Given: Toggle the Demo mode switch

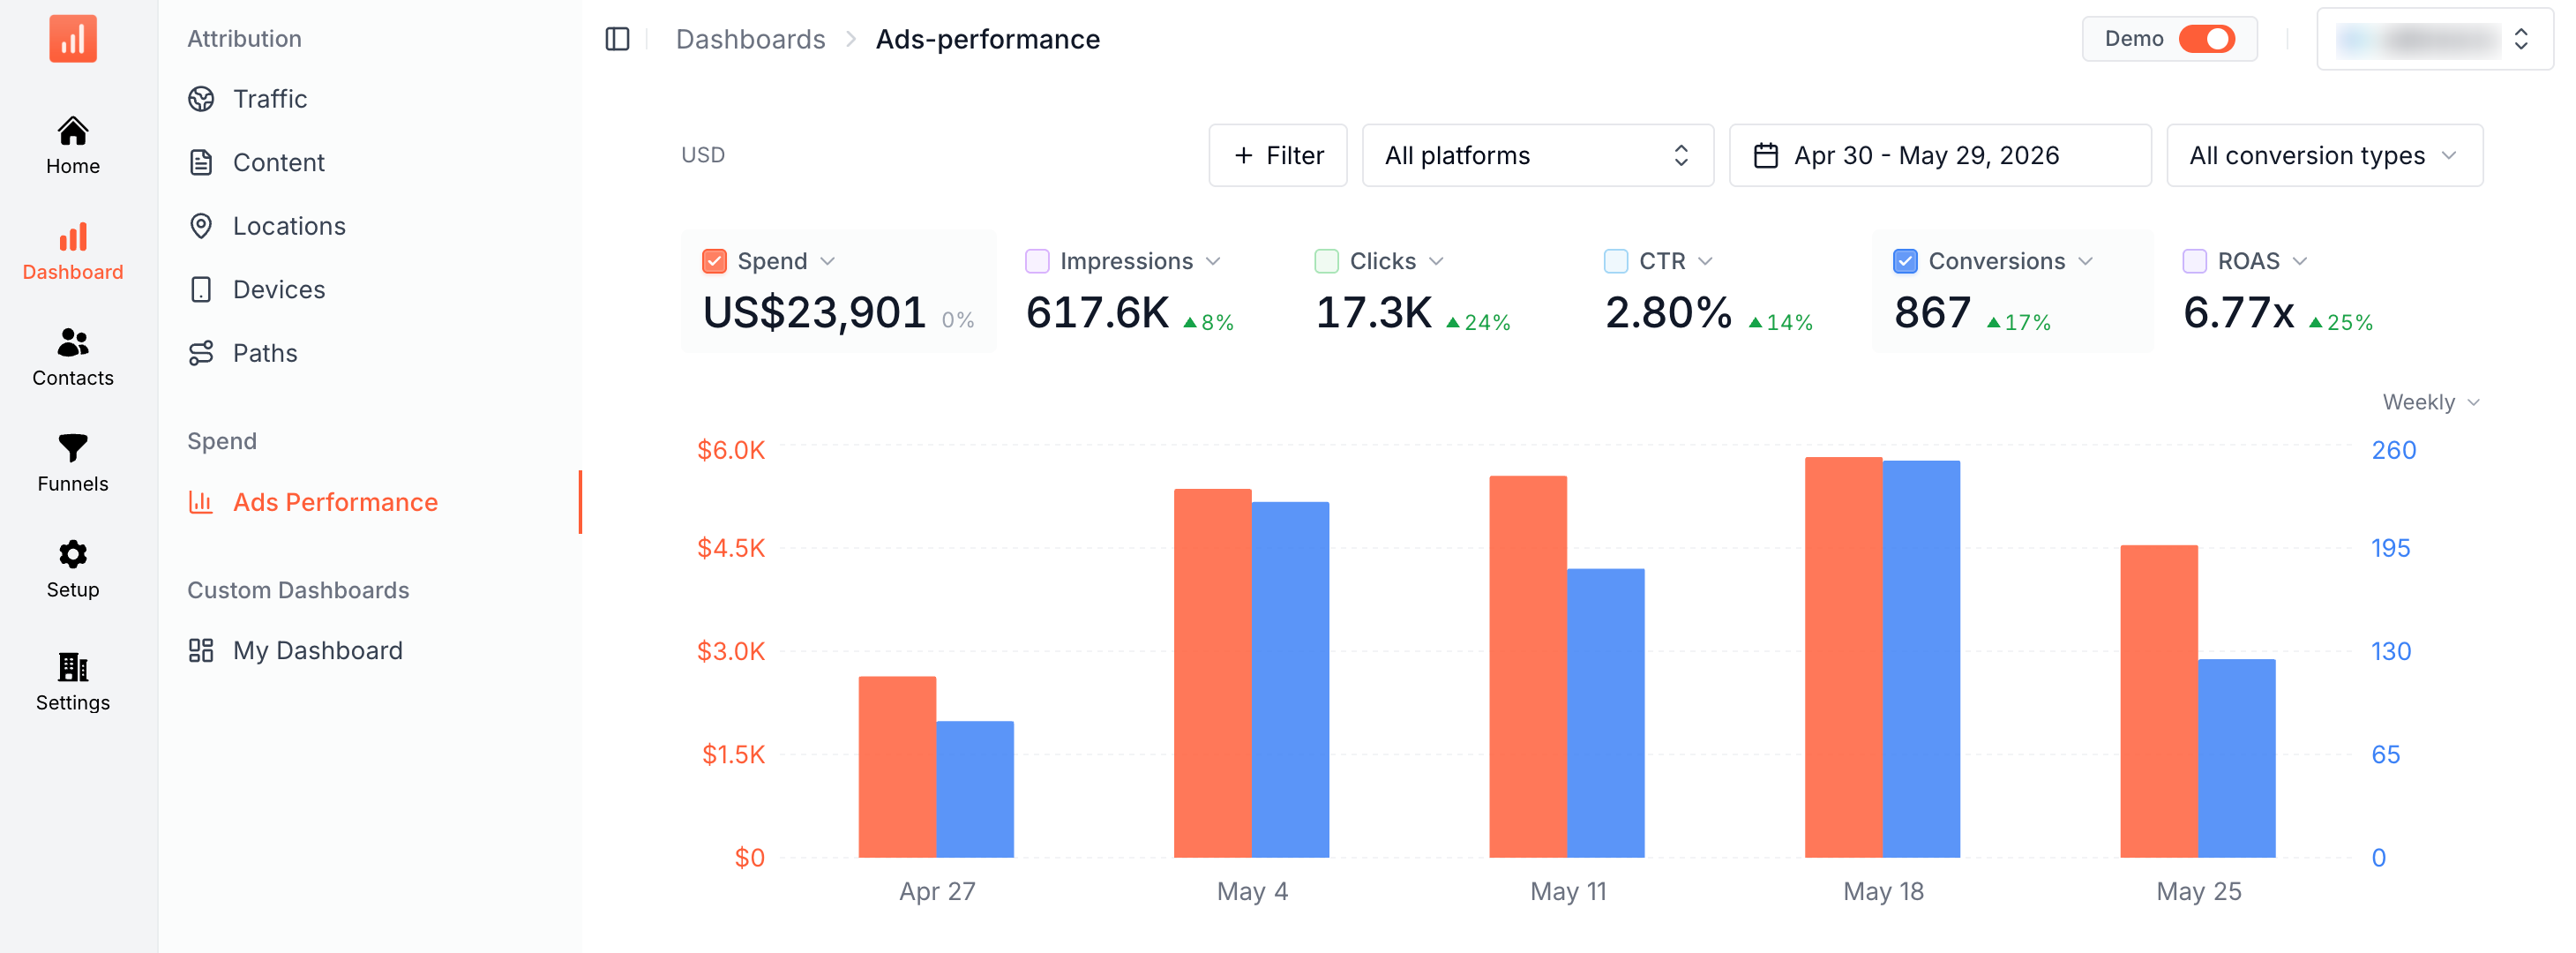Looking at the screenshot, I should 2206,39.
